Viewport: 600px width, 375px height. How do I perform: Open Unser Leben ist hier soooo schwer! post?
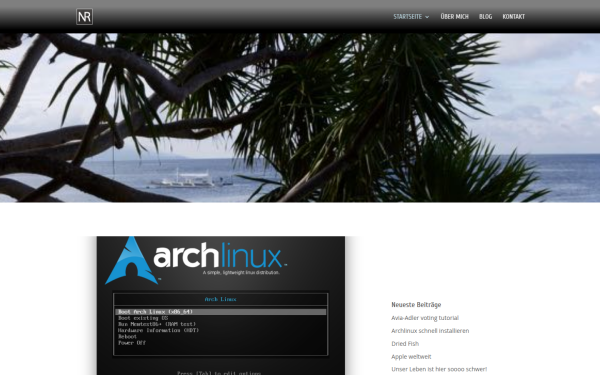click(439, 369)
